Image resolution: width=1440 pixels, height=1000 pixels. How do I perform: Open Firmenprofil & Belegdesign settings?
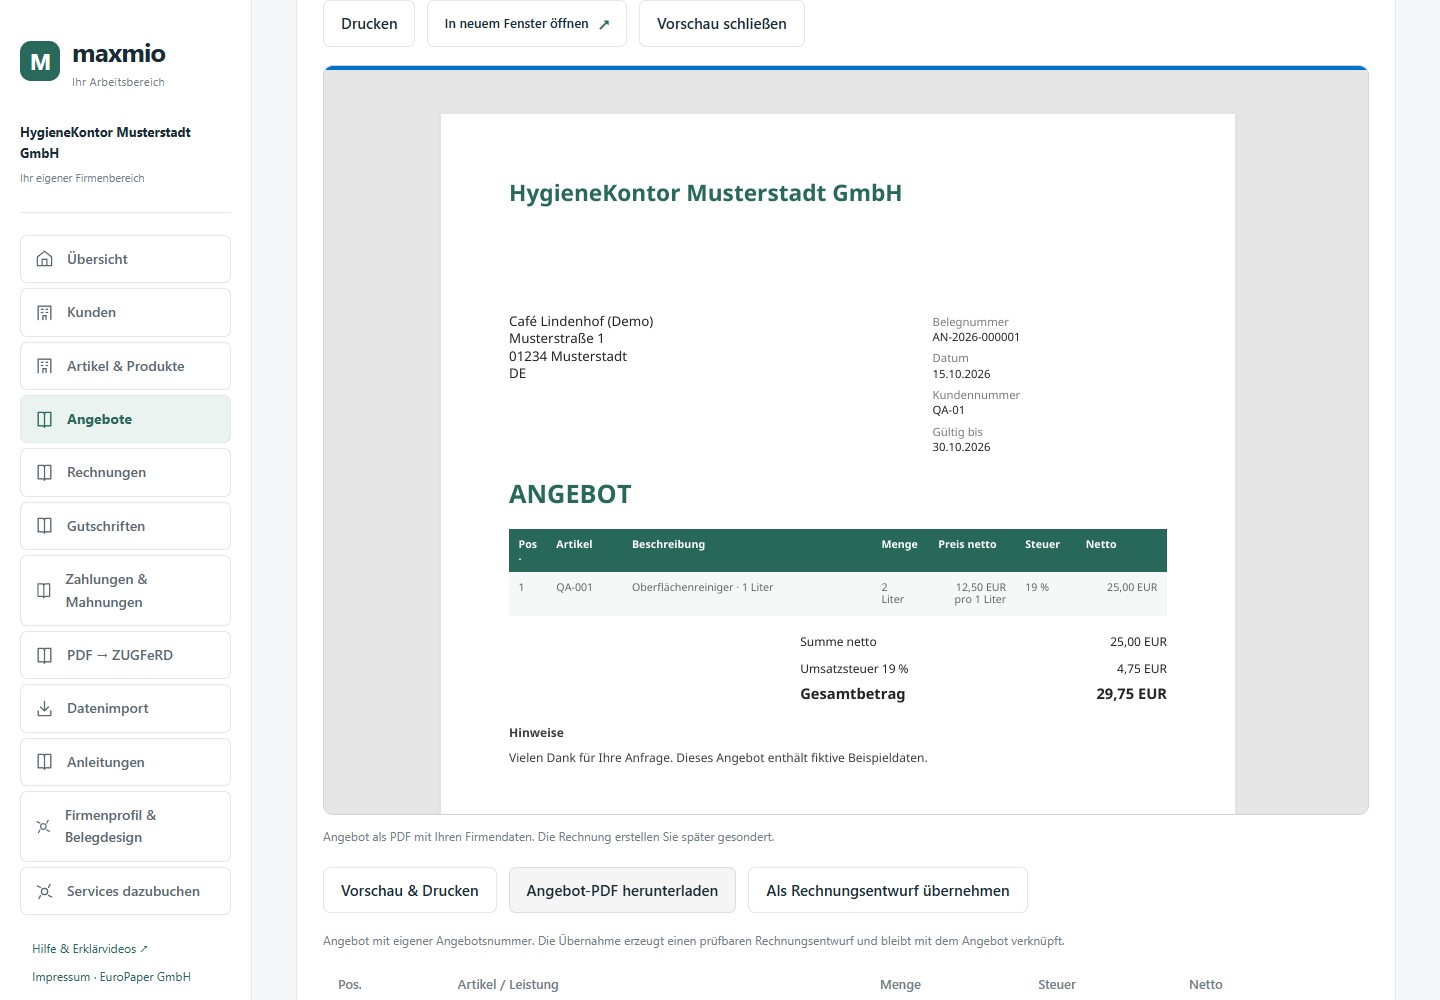pos(125,826)
